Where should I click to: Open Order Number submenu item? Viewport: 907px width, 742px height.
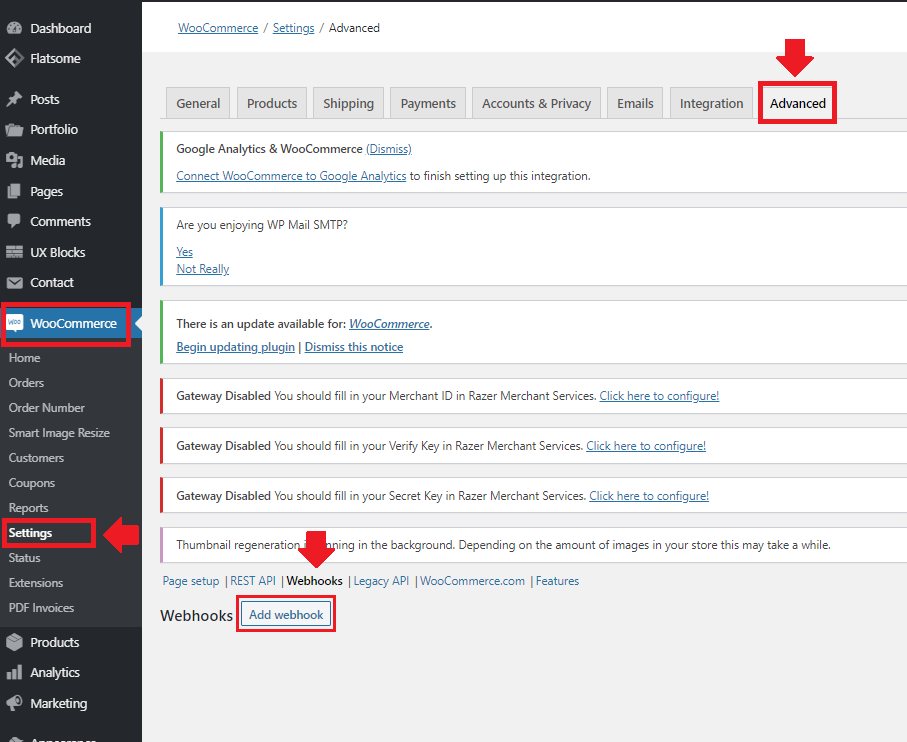(x=46, y=407)
